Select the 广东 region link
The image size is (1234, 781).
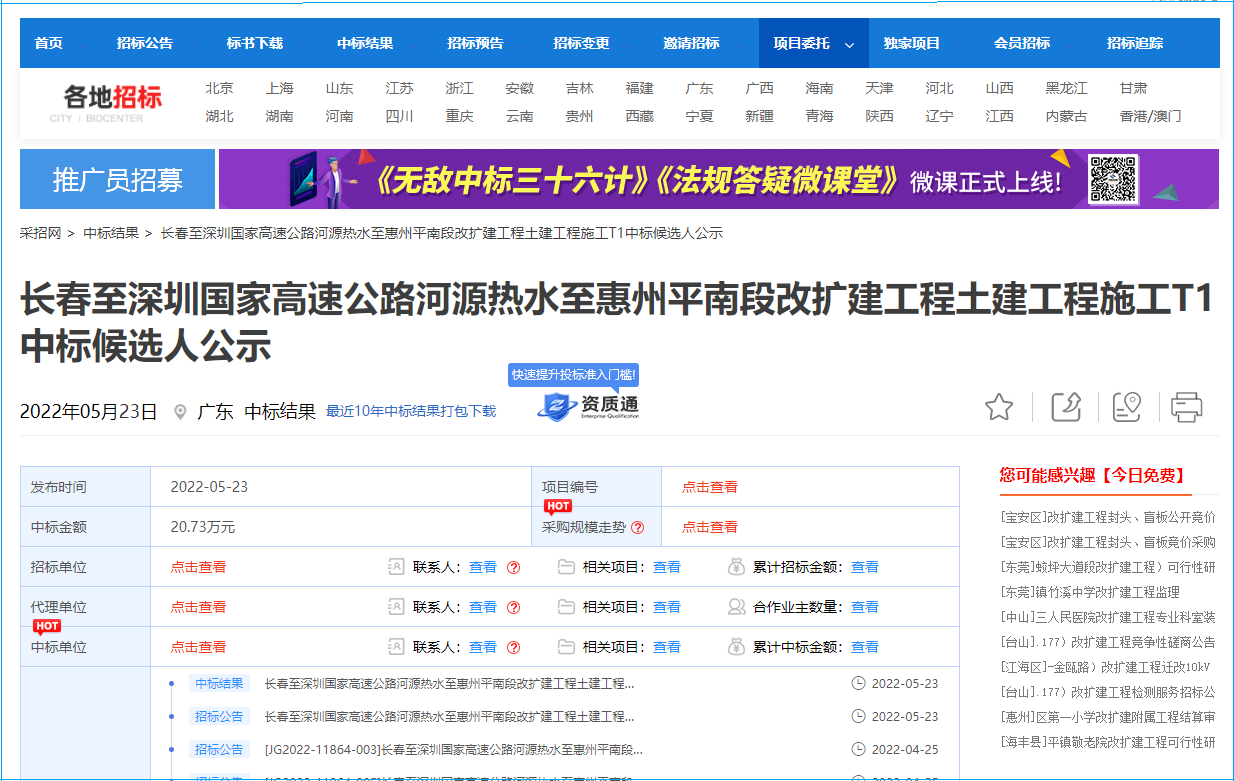(x=699, y=88)
